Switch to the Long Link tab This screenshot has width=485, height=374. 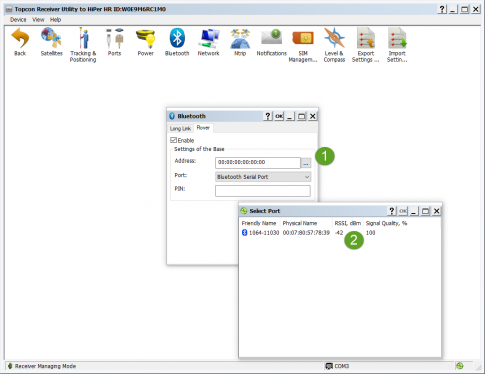[x=180, y=128]
